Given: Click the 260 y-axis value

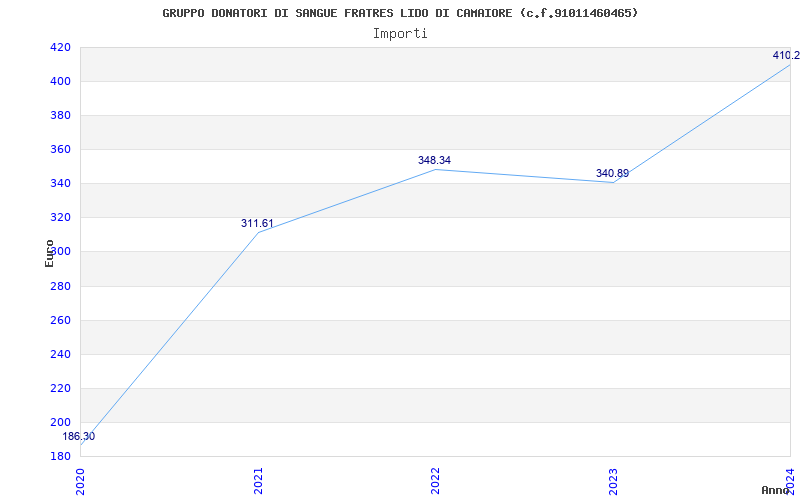Looking at the screenshot, I should 60,321.
